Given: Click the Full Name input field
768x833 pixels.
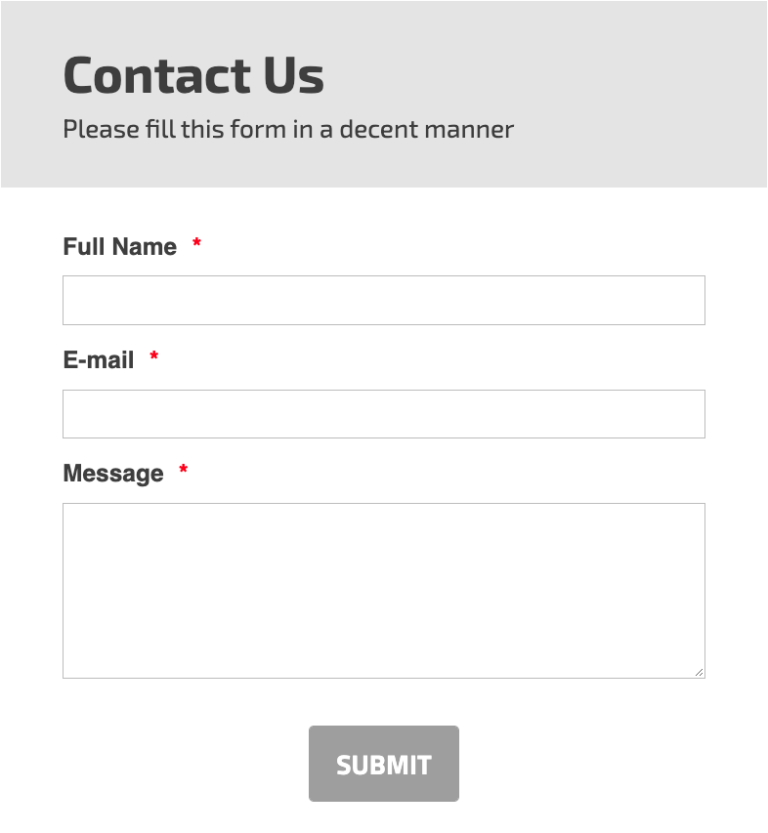Looking at the screenshot, I should pos(384,298).
